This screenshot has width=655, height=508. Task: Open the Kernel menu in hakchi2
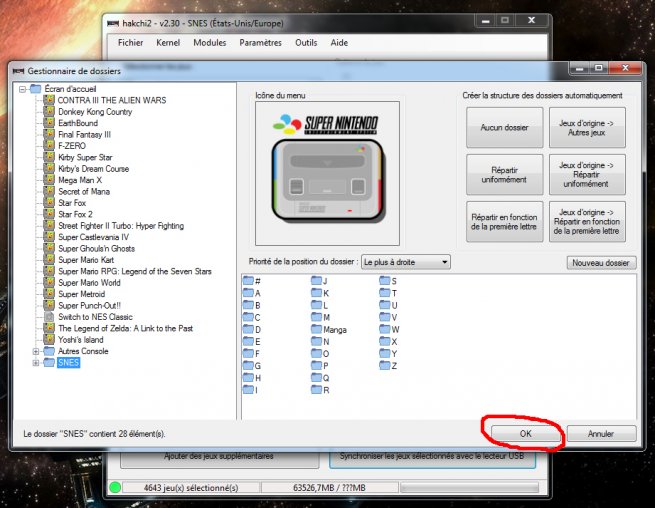[x=168, y=43]
